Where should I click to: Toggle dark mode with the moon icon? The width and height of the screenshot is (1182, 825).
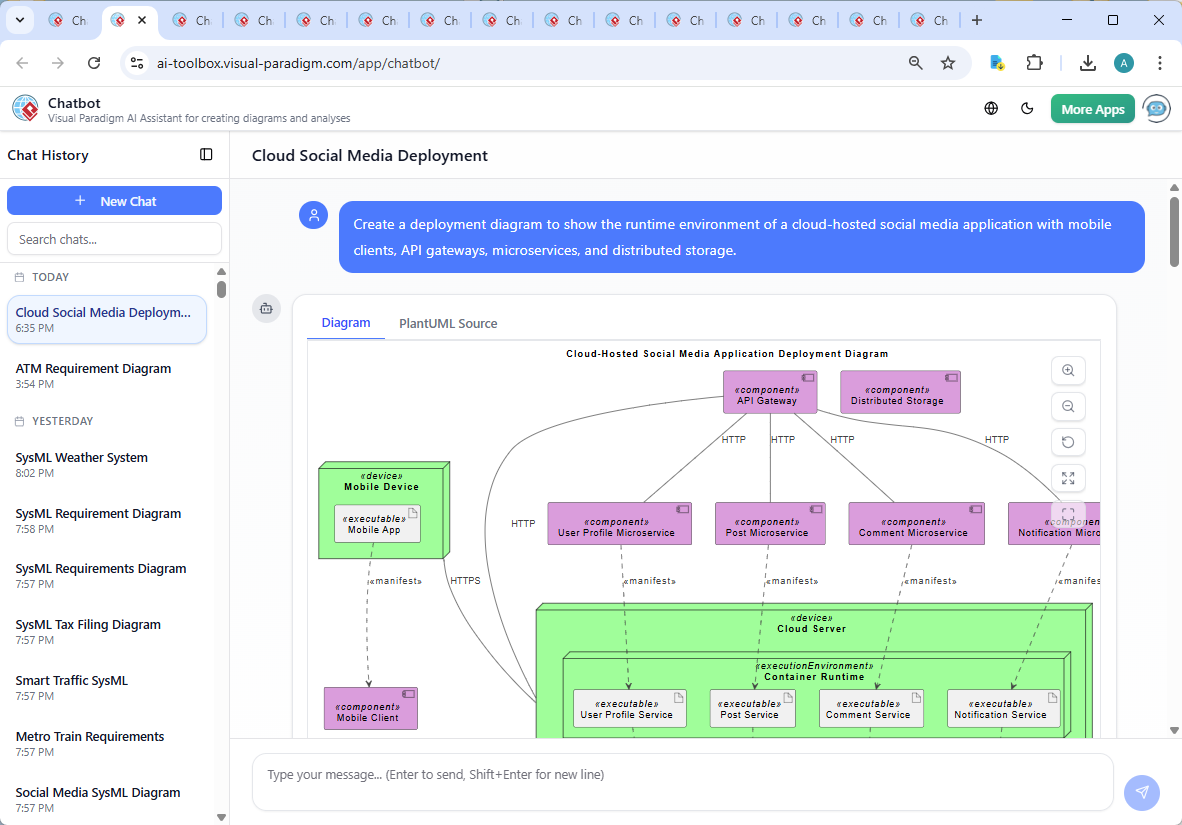pos(1027,109)
